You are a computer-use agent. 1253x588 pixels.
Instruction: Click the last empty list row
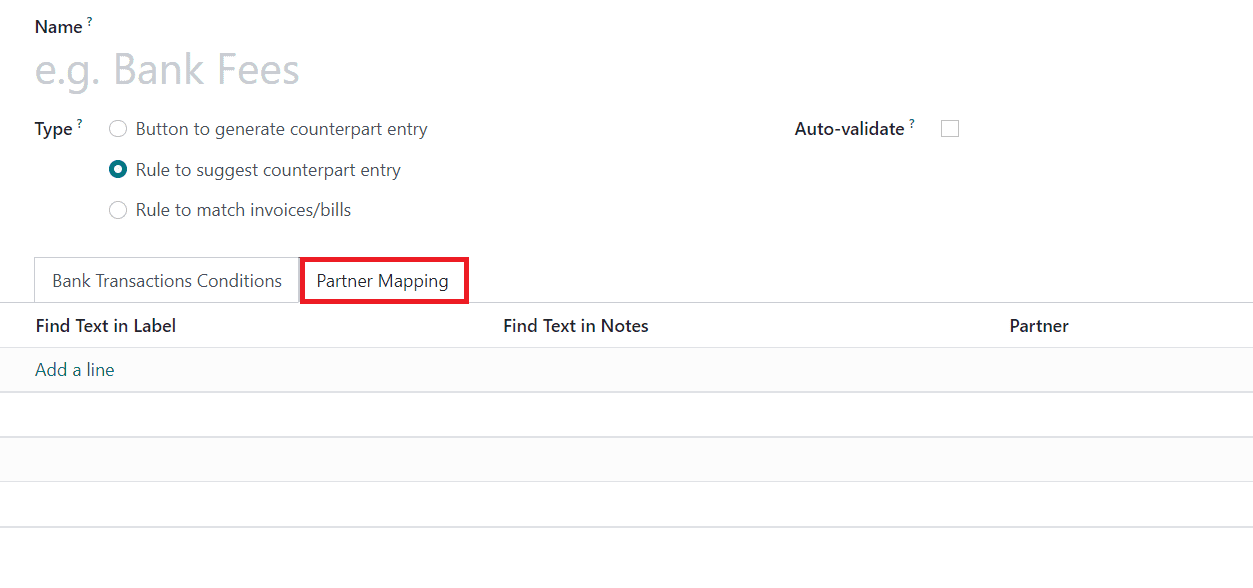pos(626,504)
